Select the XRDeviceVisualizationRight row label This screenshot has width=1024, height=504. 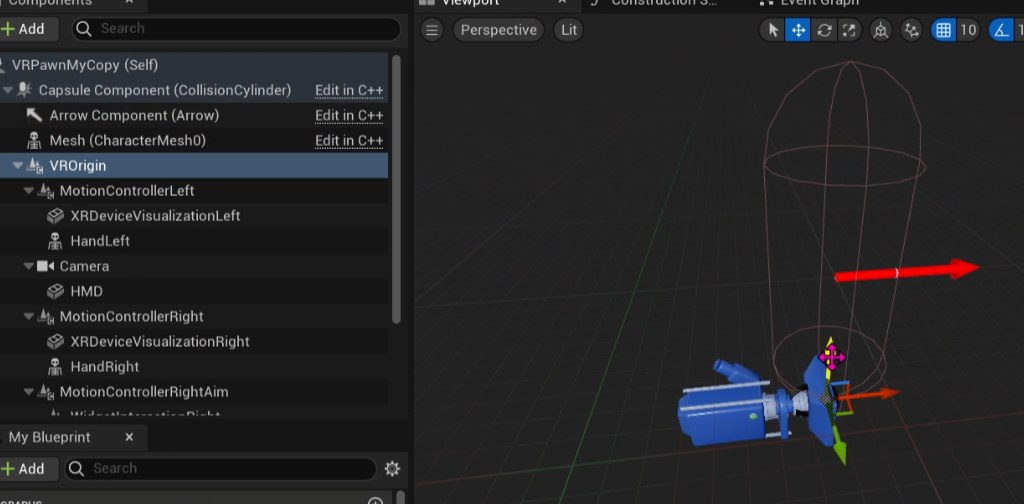click(160, 341)
